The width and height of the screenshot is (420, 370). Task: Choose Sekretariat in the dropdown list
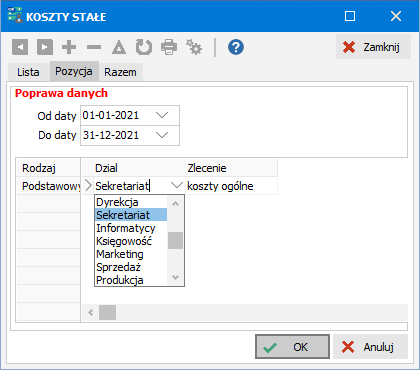(x=131, y=215)
